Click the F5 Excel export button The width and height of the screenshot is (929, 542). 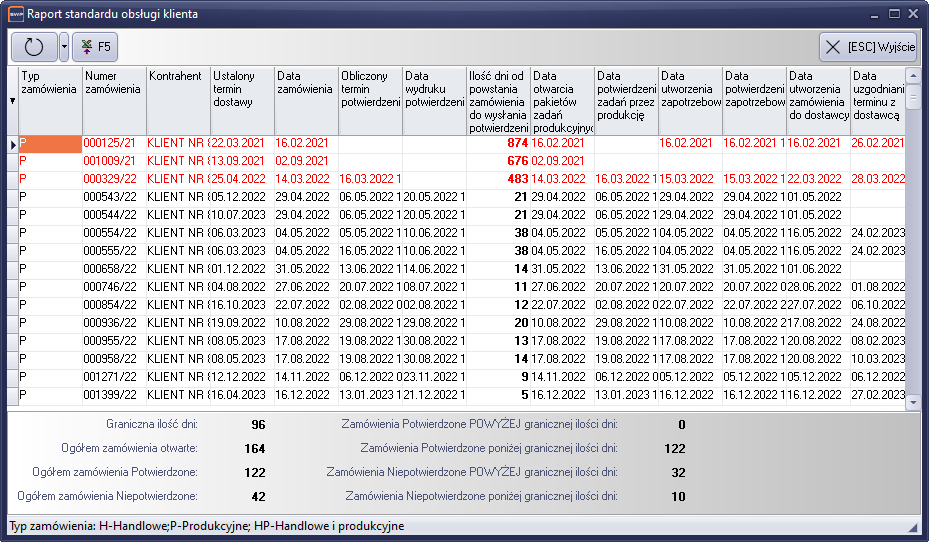[x=95, y=46]
